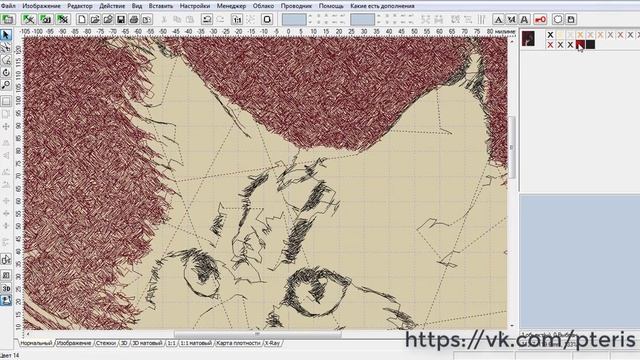Select the dark red color swatch
The image size is (640, 360).
(580, 44)
